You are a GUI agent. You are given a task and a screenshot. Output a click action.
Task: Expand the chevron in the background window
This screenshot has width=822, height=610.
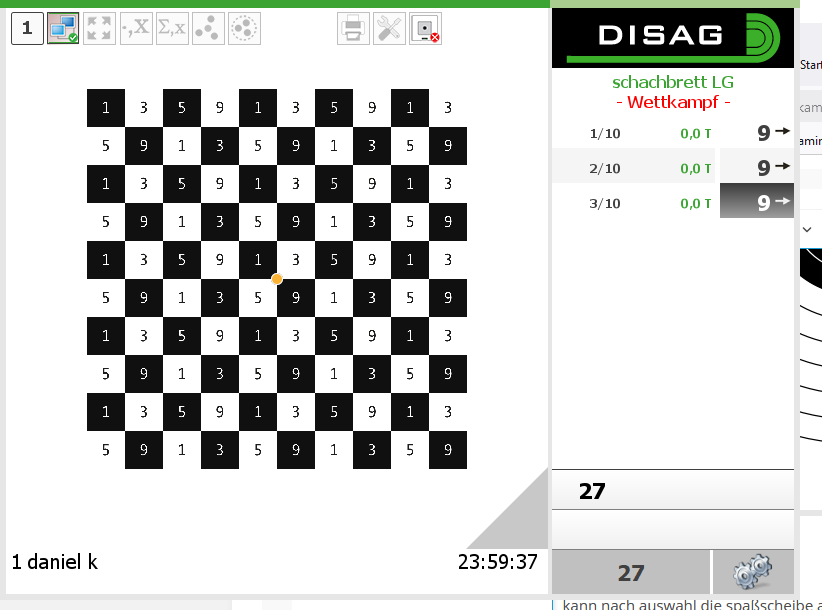click(x=807, y=229)
